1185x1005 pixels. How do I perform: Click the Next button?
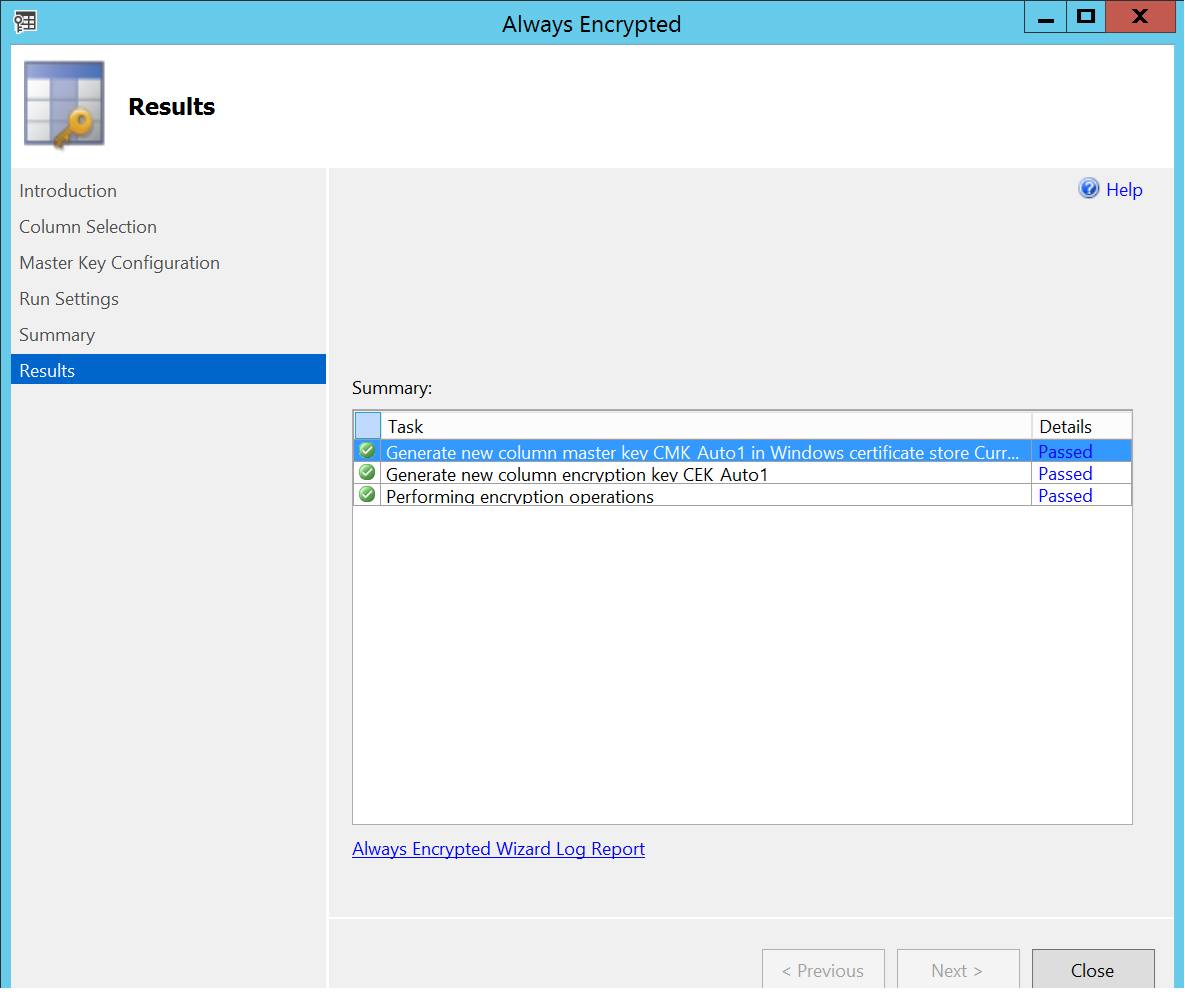[958, 970]
